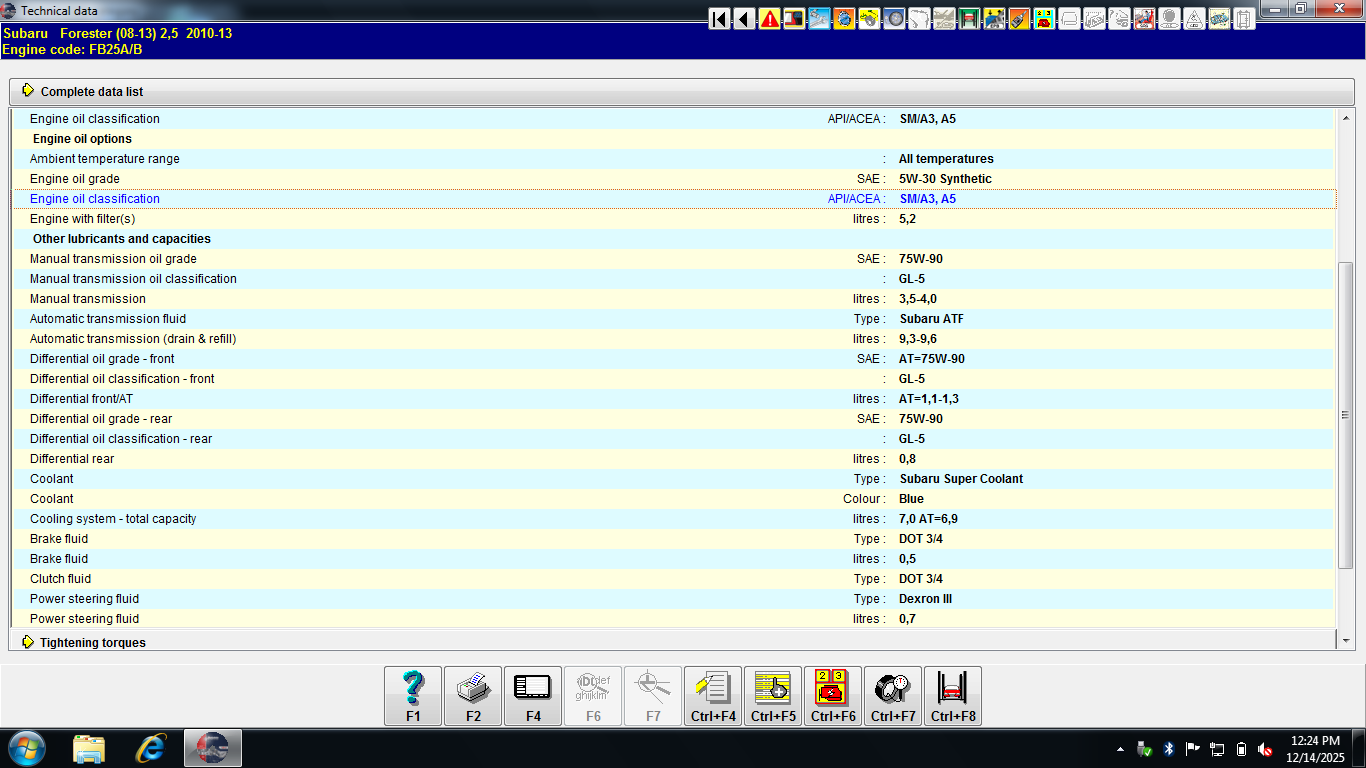
Task: Print the data using the F2 printer button
Action: coord(473,696)
